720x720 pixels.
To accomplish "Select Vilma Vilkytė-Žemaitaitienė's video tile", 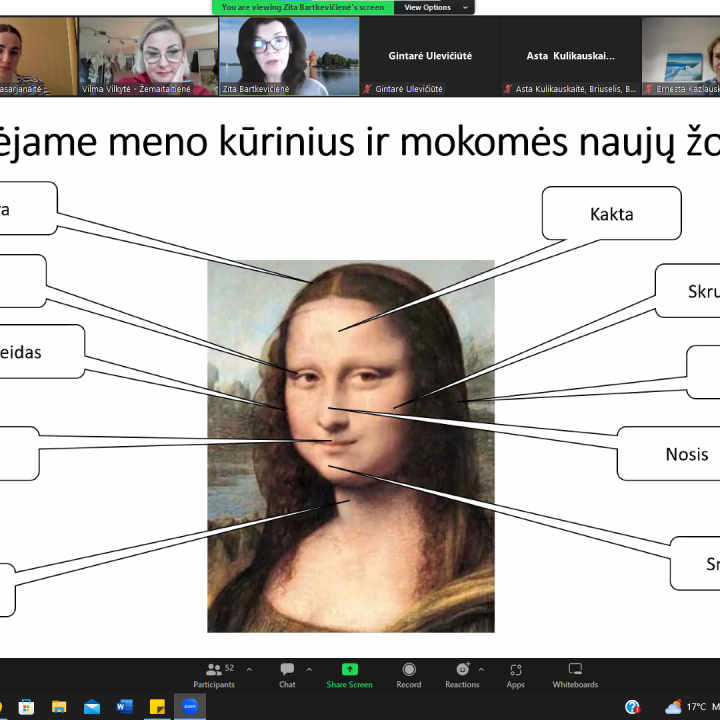I will pos(148,56).
